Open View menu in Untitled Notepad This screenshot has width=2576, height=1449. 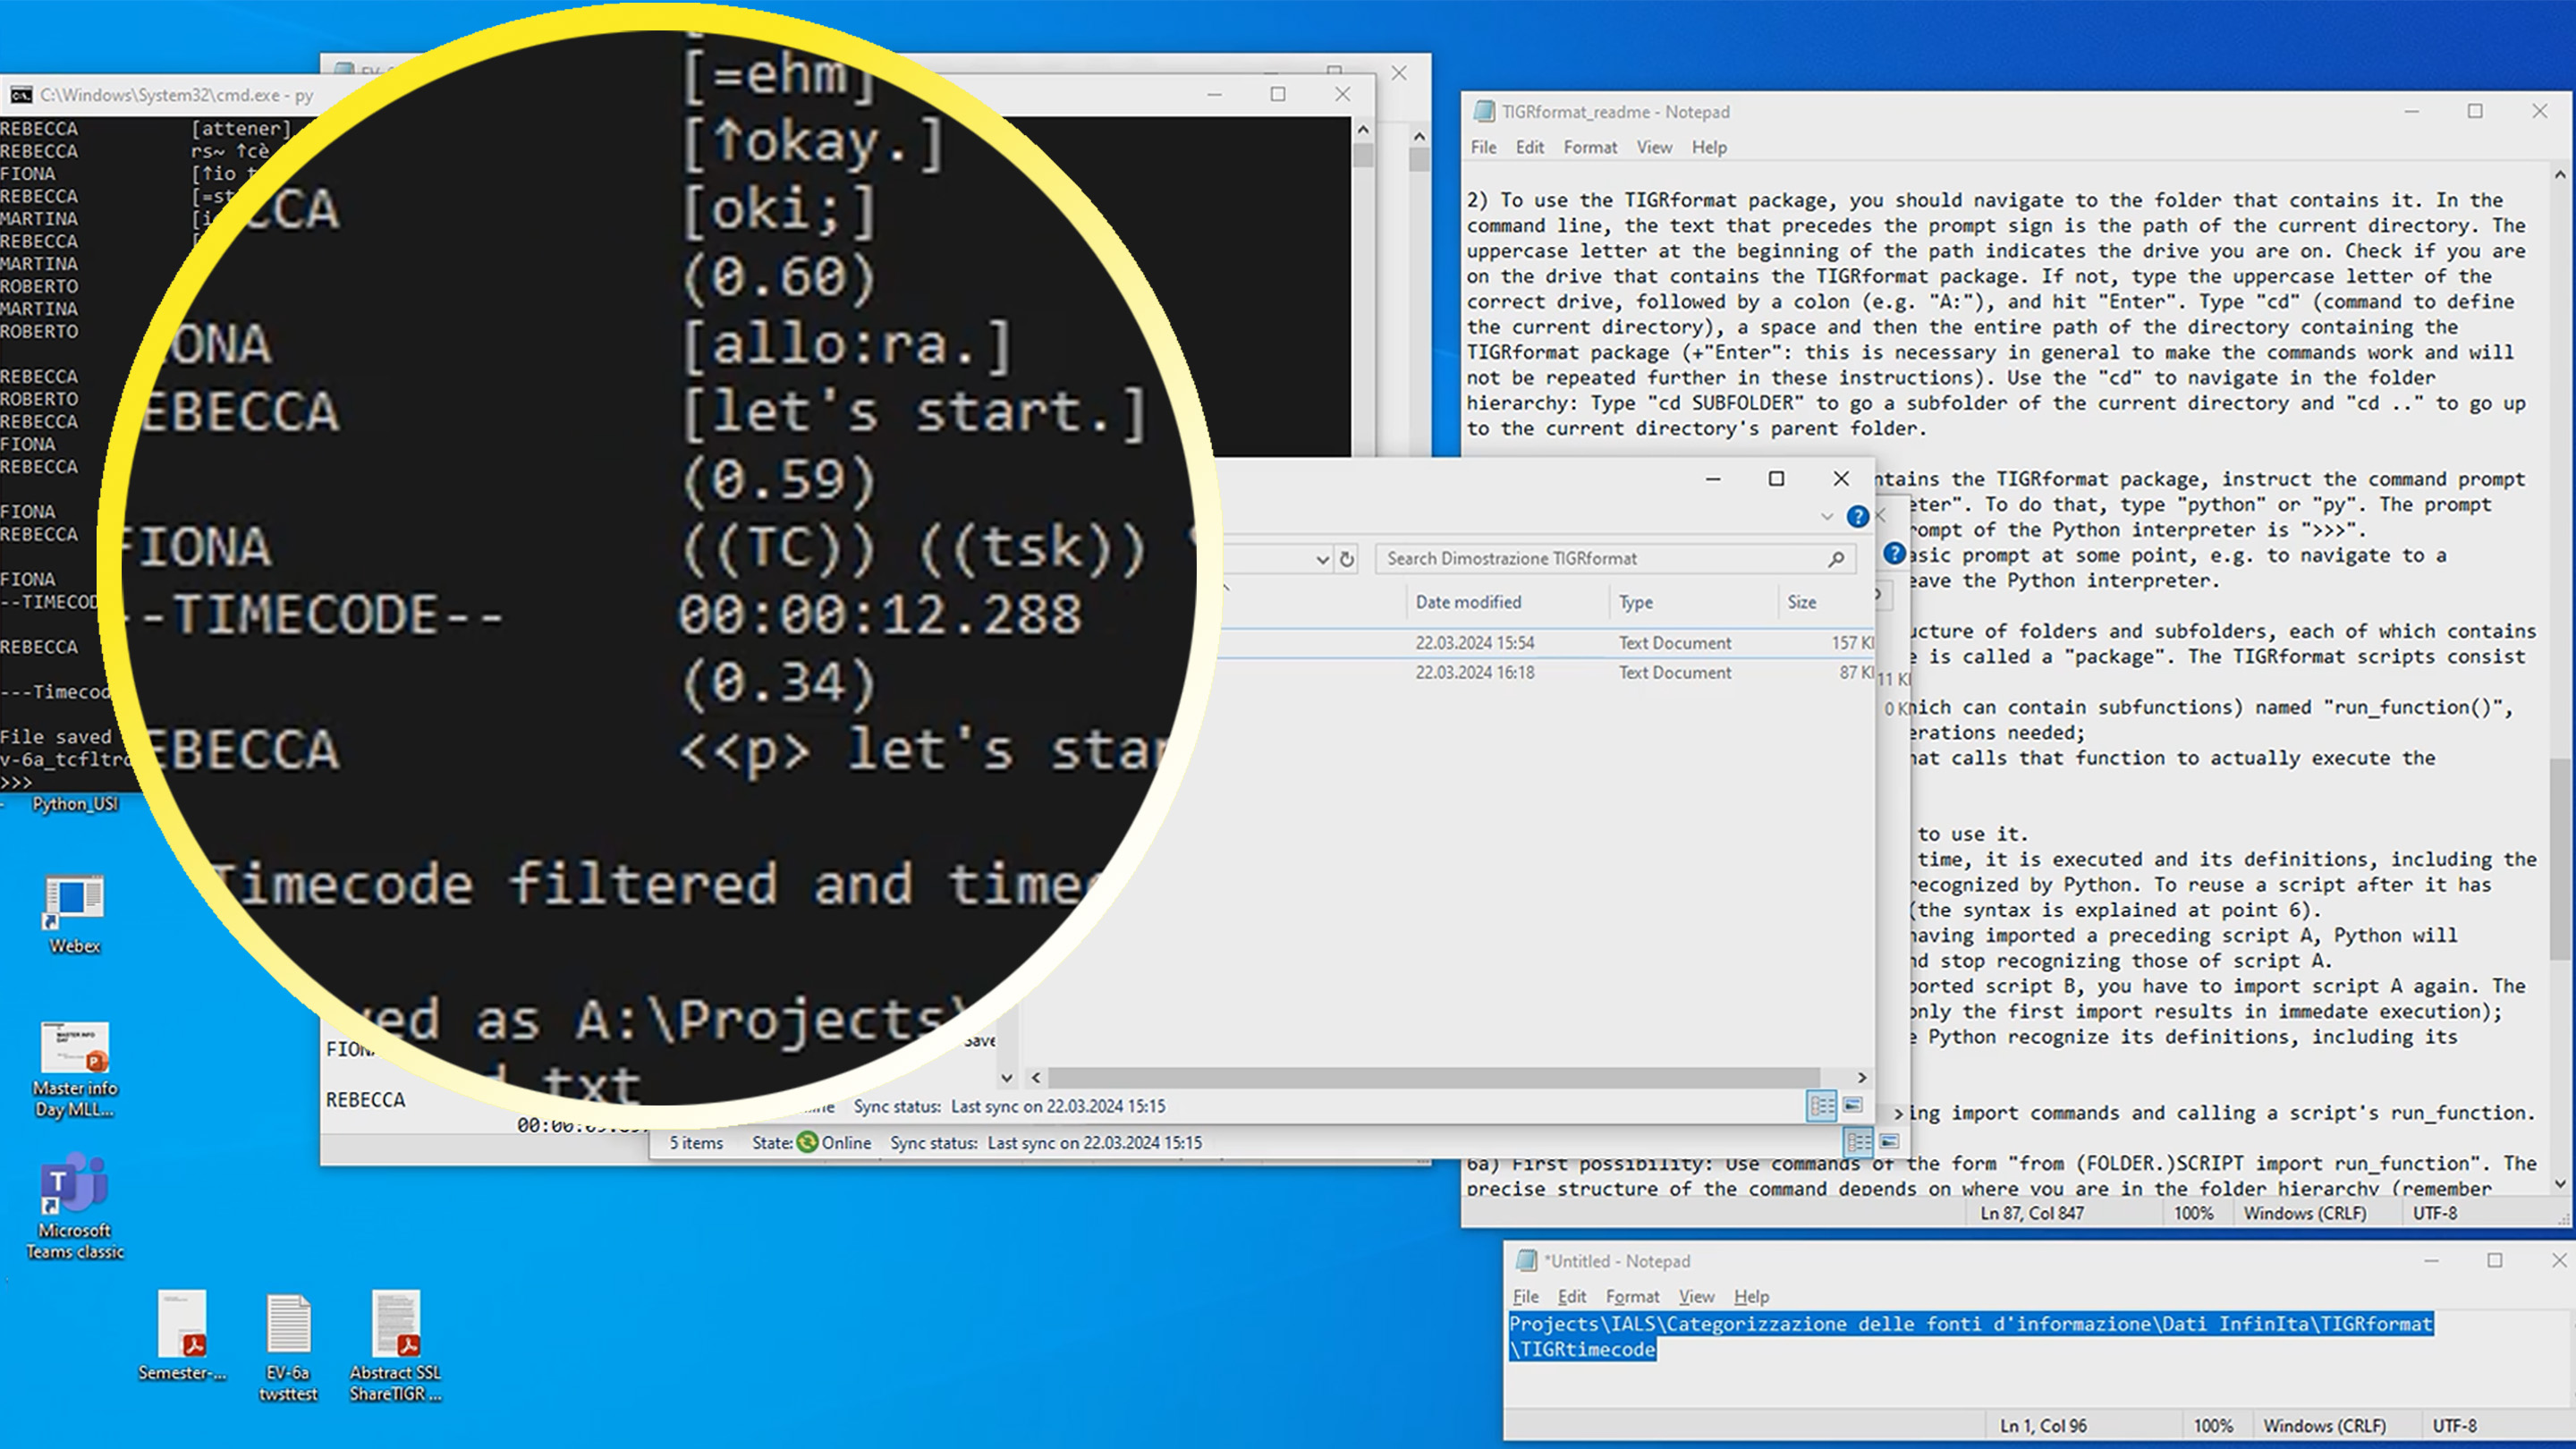pos(1696,1296)
